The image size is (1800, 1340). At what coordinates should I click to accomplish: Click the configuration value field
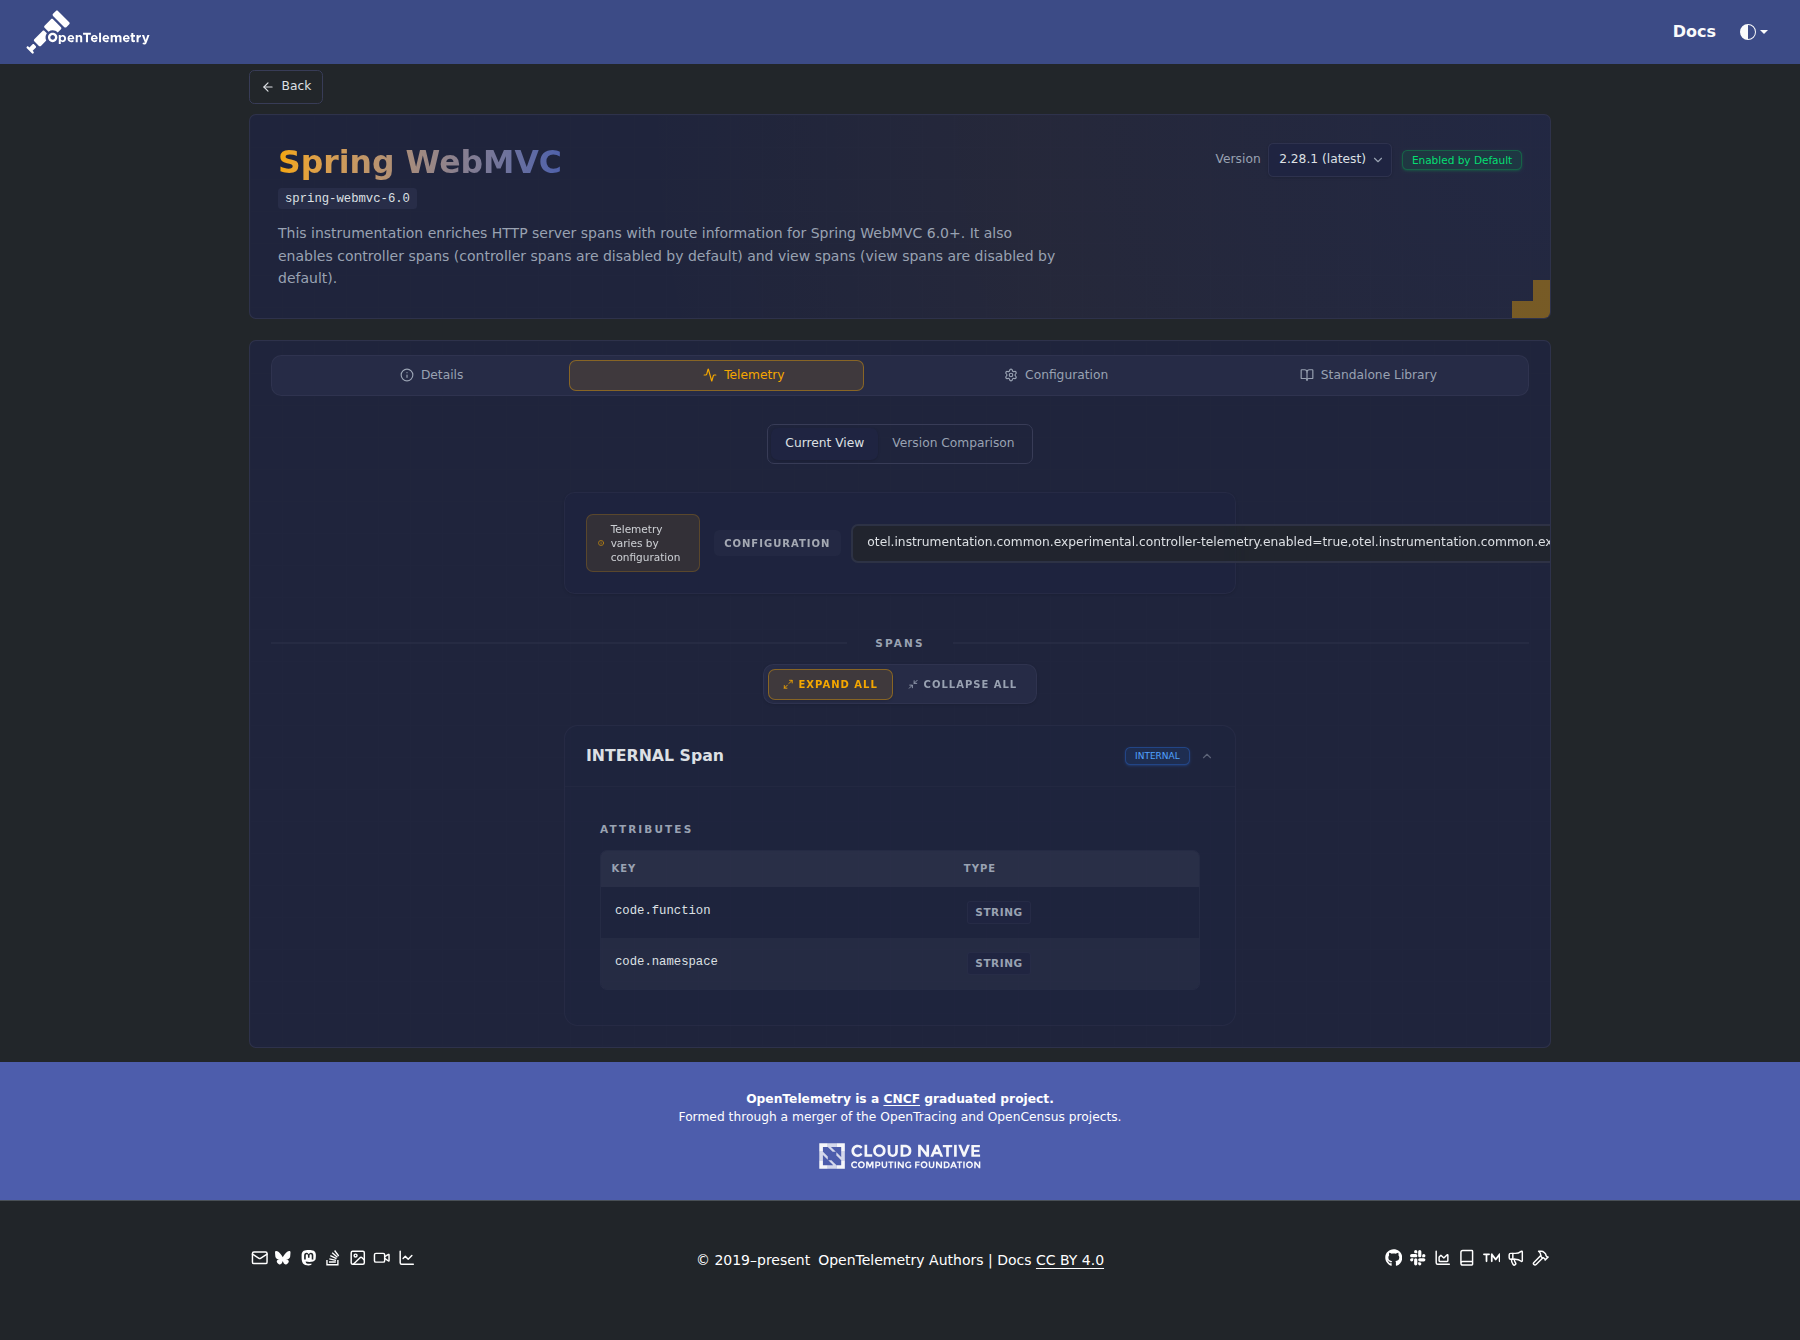[x=1200, y=543]
